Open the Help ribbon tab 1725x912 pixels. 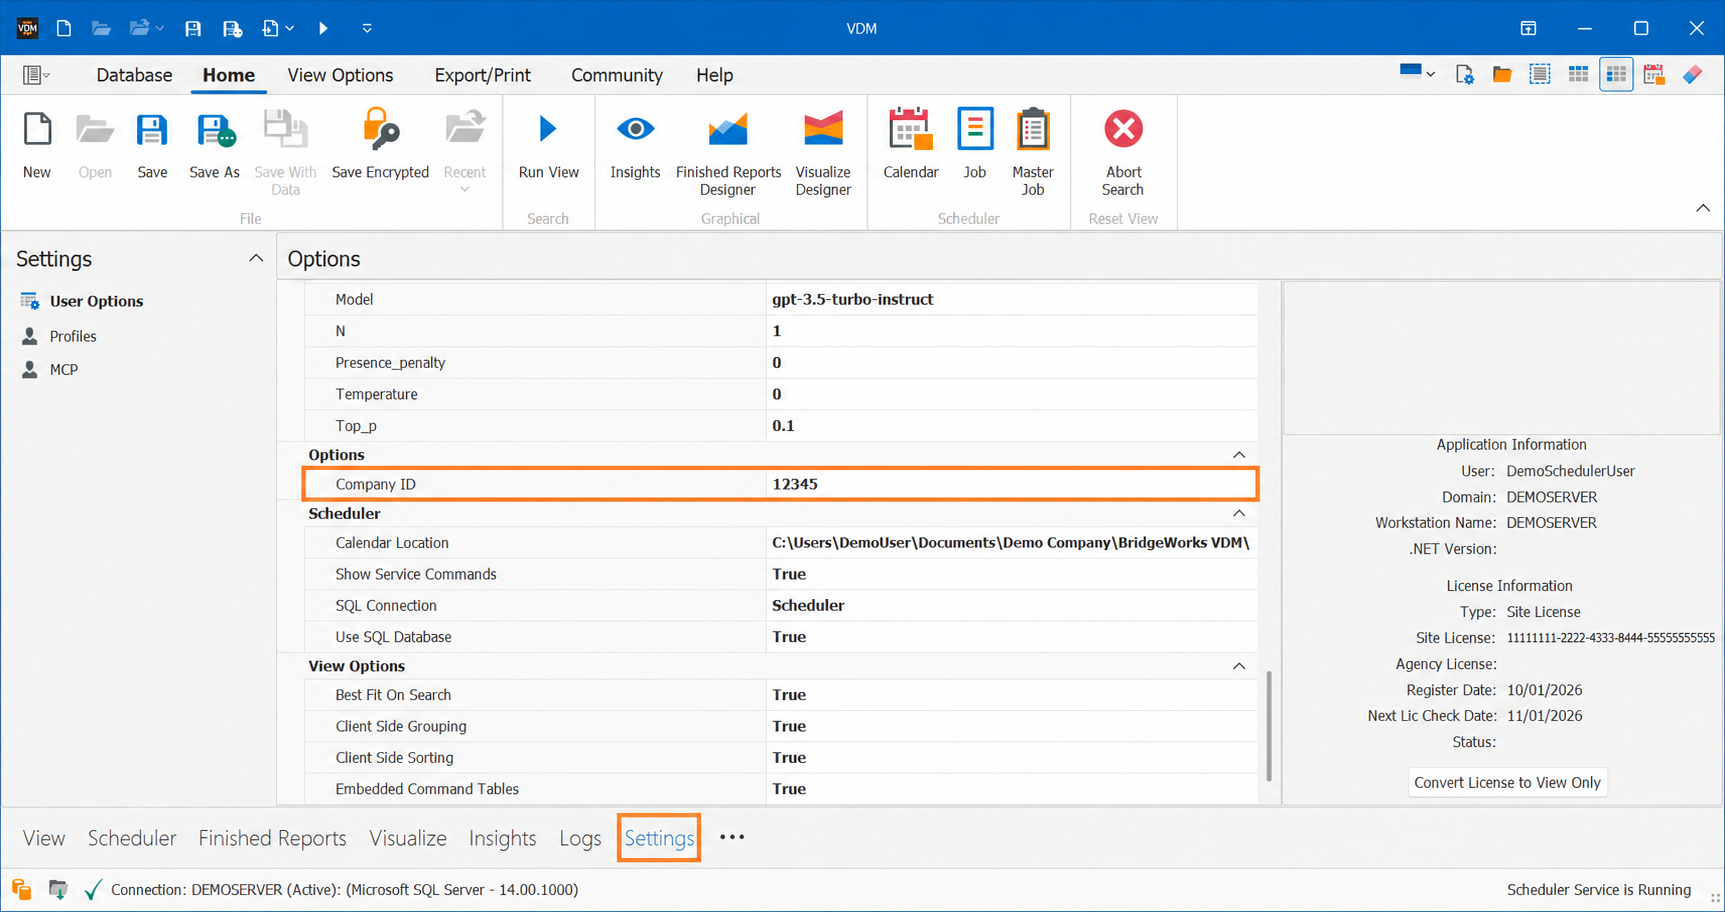[714, 75]
